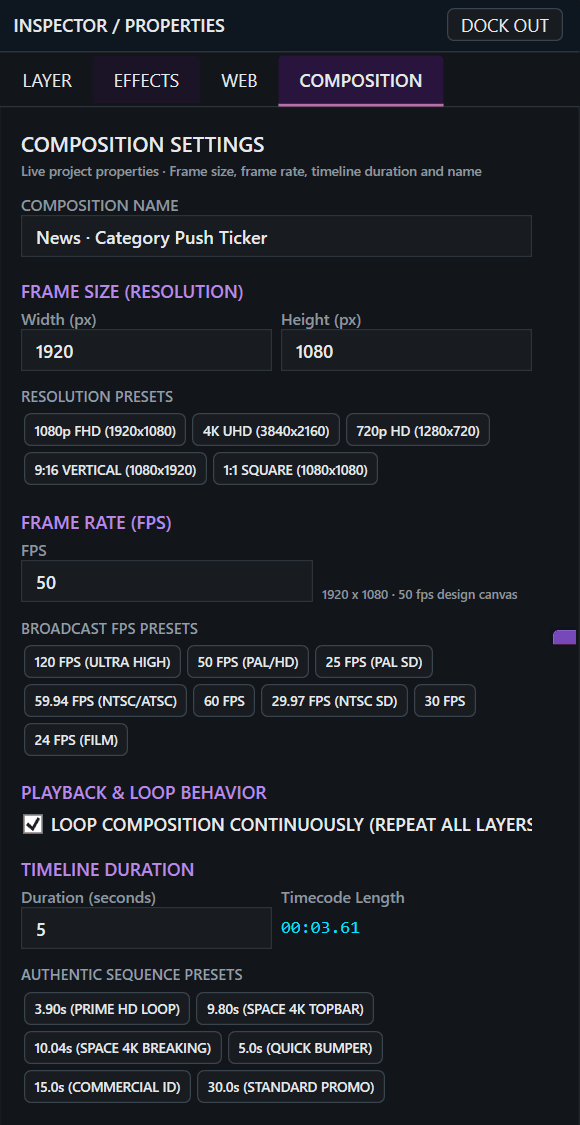580x1125 pixels.
Task: Select the 15.0s (COMMERCIAL ID) preset
Action: (x=108, y=1086)
